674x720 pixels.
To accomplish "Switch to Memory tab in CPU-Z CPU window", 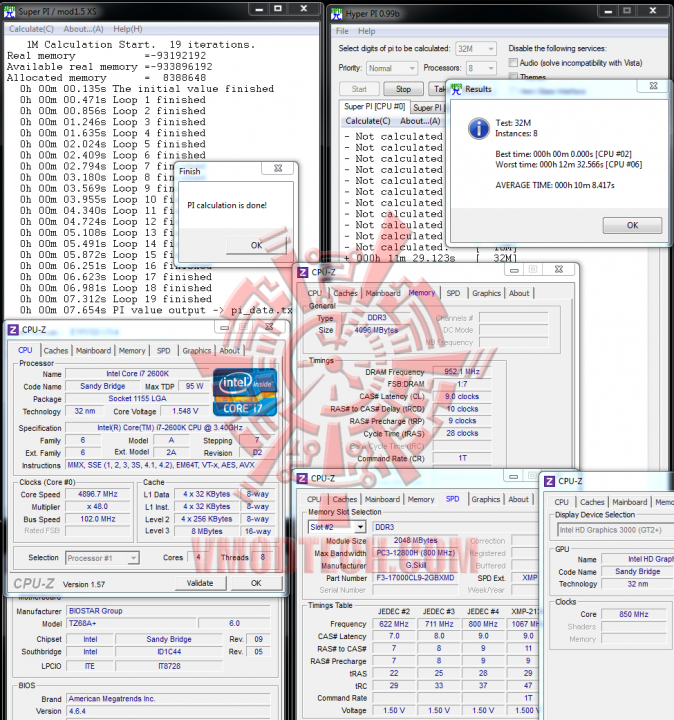I will click(x=132, y=350).
